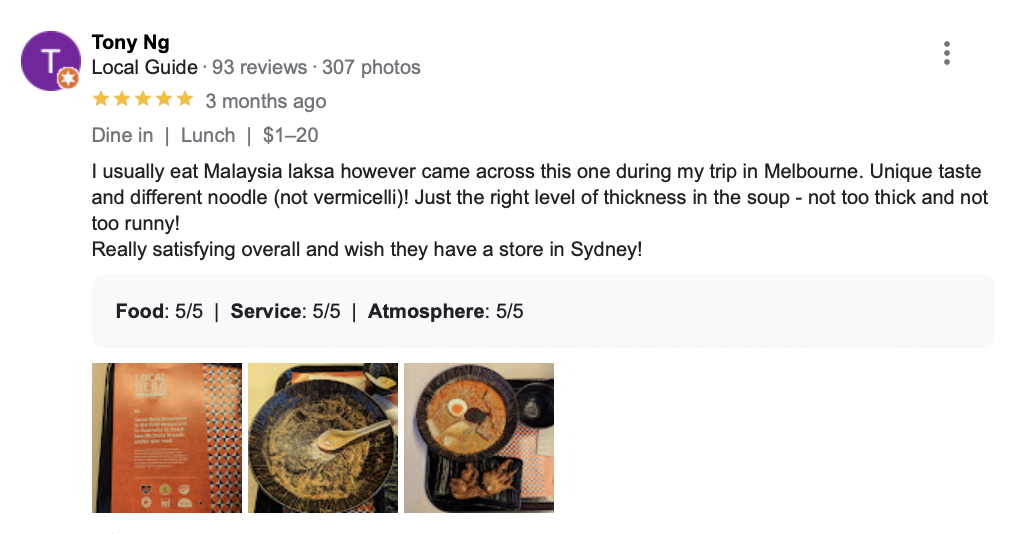Click the $1–20 price range
The height and width of the screenshot is (534, 1028).
[x=291, y=135]
